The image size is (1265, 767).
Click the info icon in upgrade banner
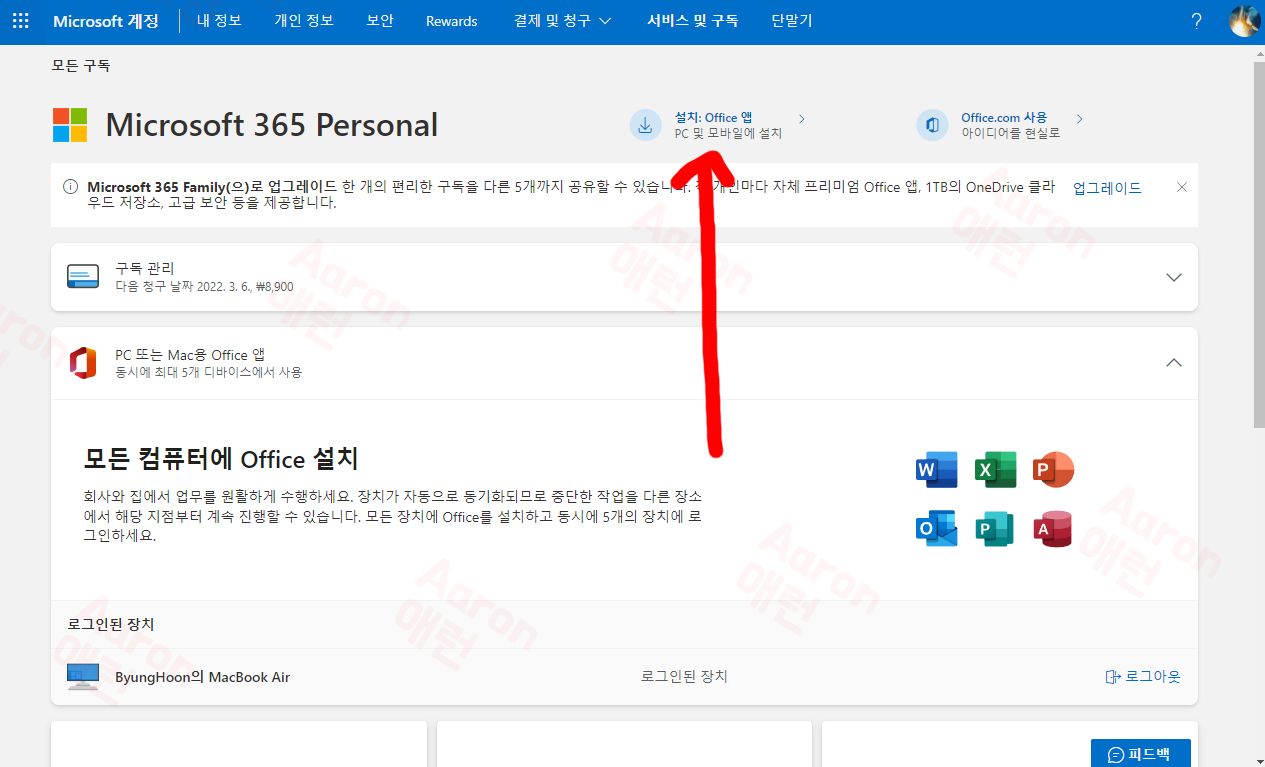point(70,187)
